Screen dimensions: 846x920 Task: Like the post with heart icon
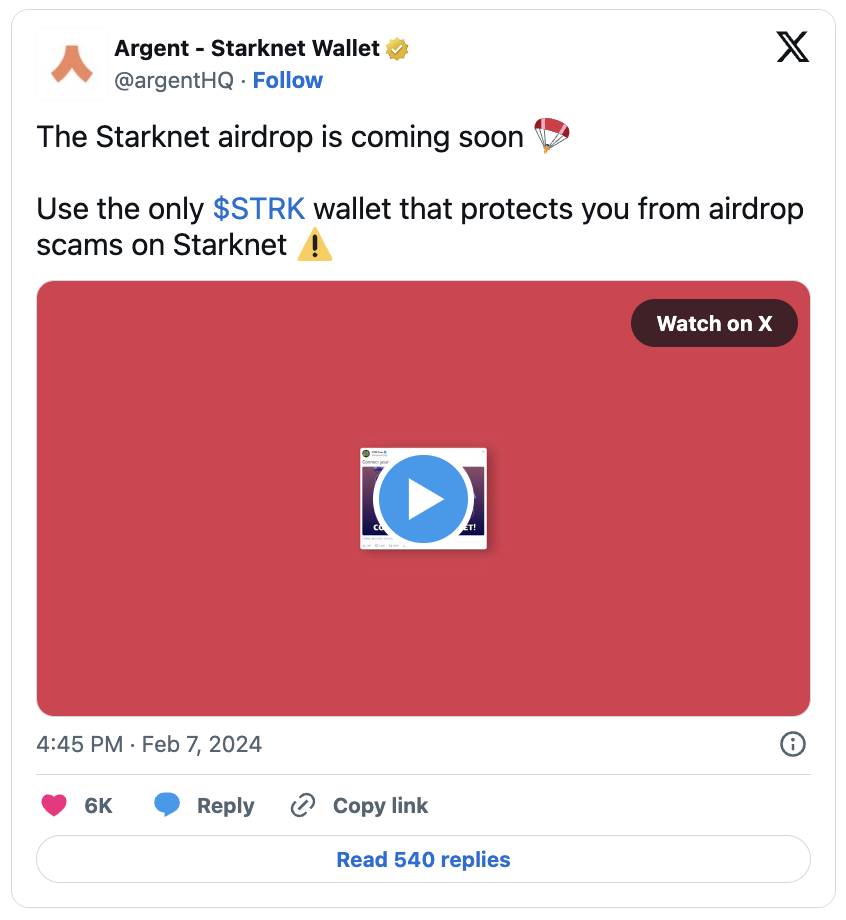[x=54, y=805]
